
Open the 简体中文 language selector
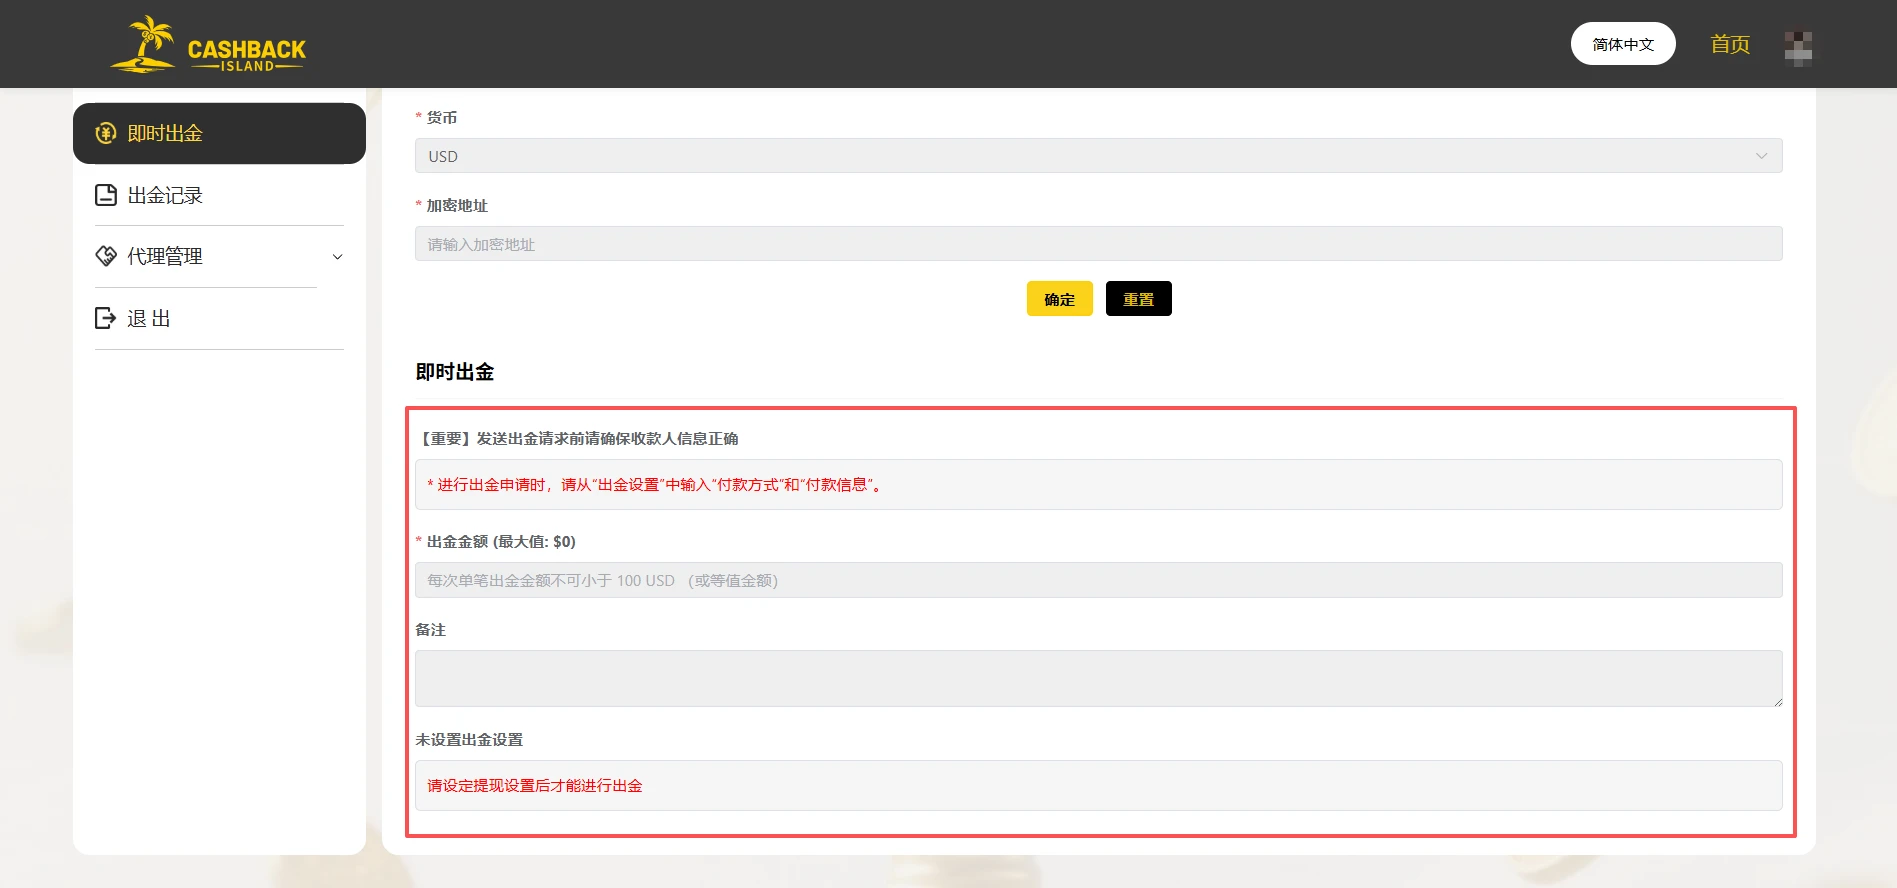pyautogui.click(x=1622, y=44)
